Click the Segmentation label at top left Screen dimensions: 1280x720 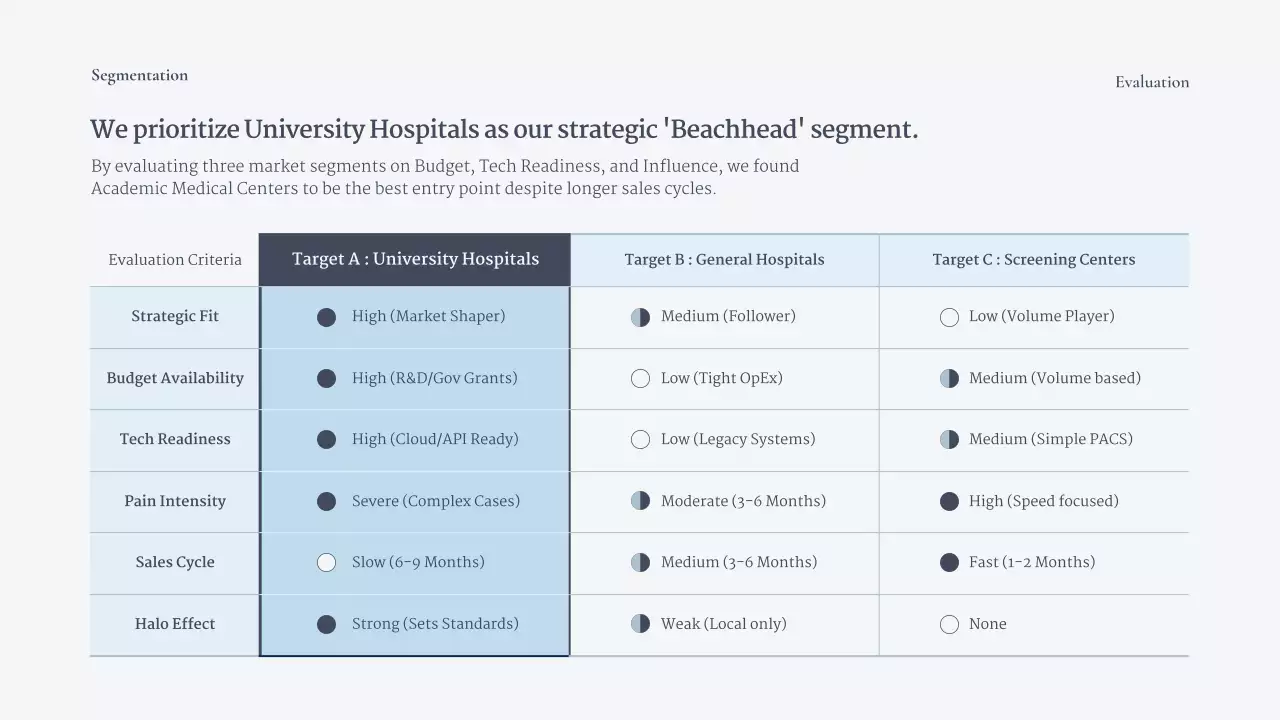(x=139, y=76)
